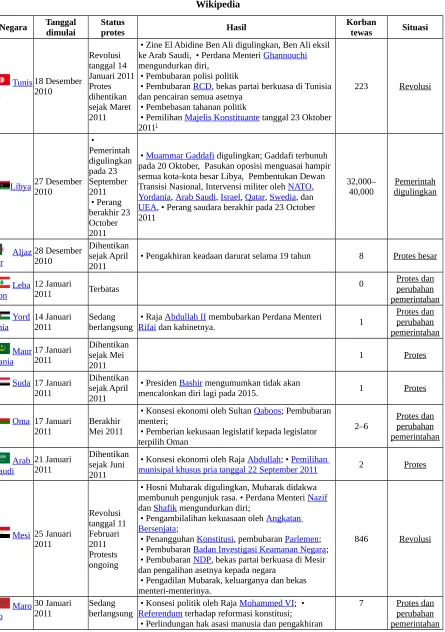This screenshot has height=632, width=445.
Task: Click the Libya flag icon
Action: tap(5, 185)
